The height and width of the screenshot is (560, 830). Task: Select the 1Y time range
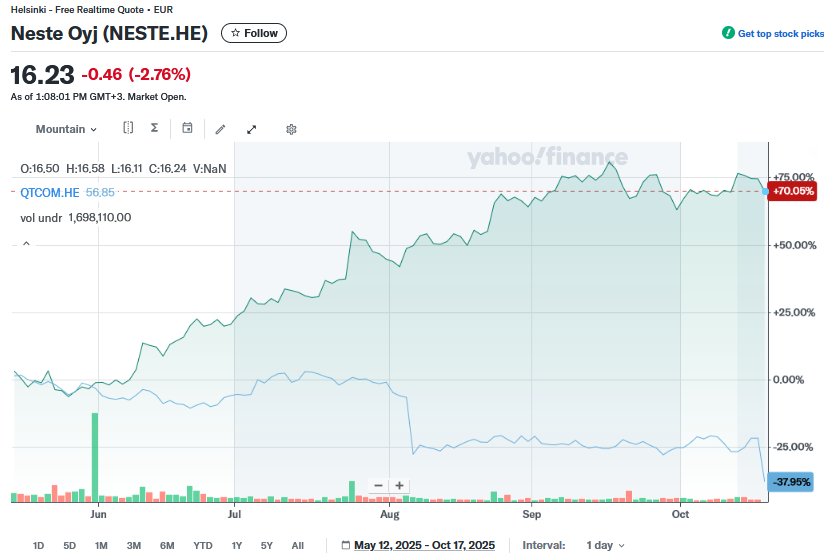[x=237, y=546]
